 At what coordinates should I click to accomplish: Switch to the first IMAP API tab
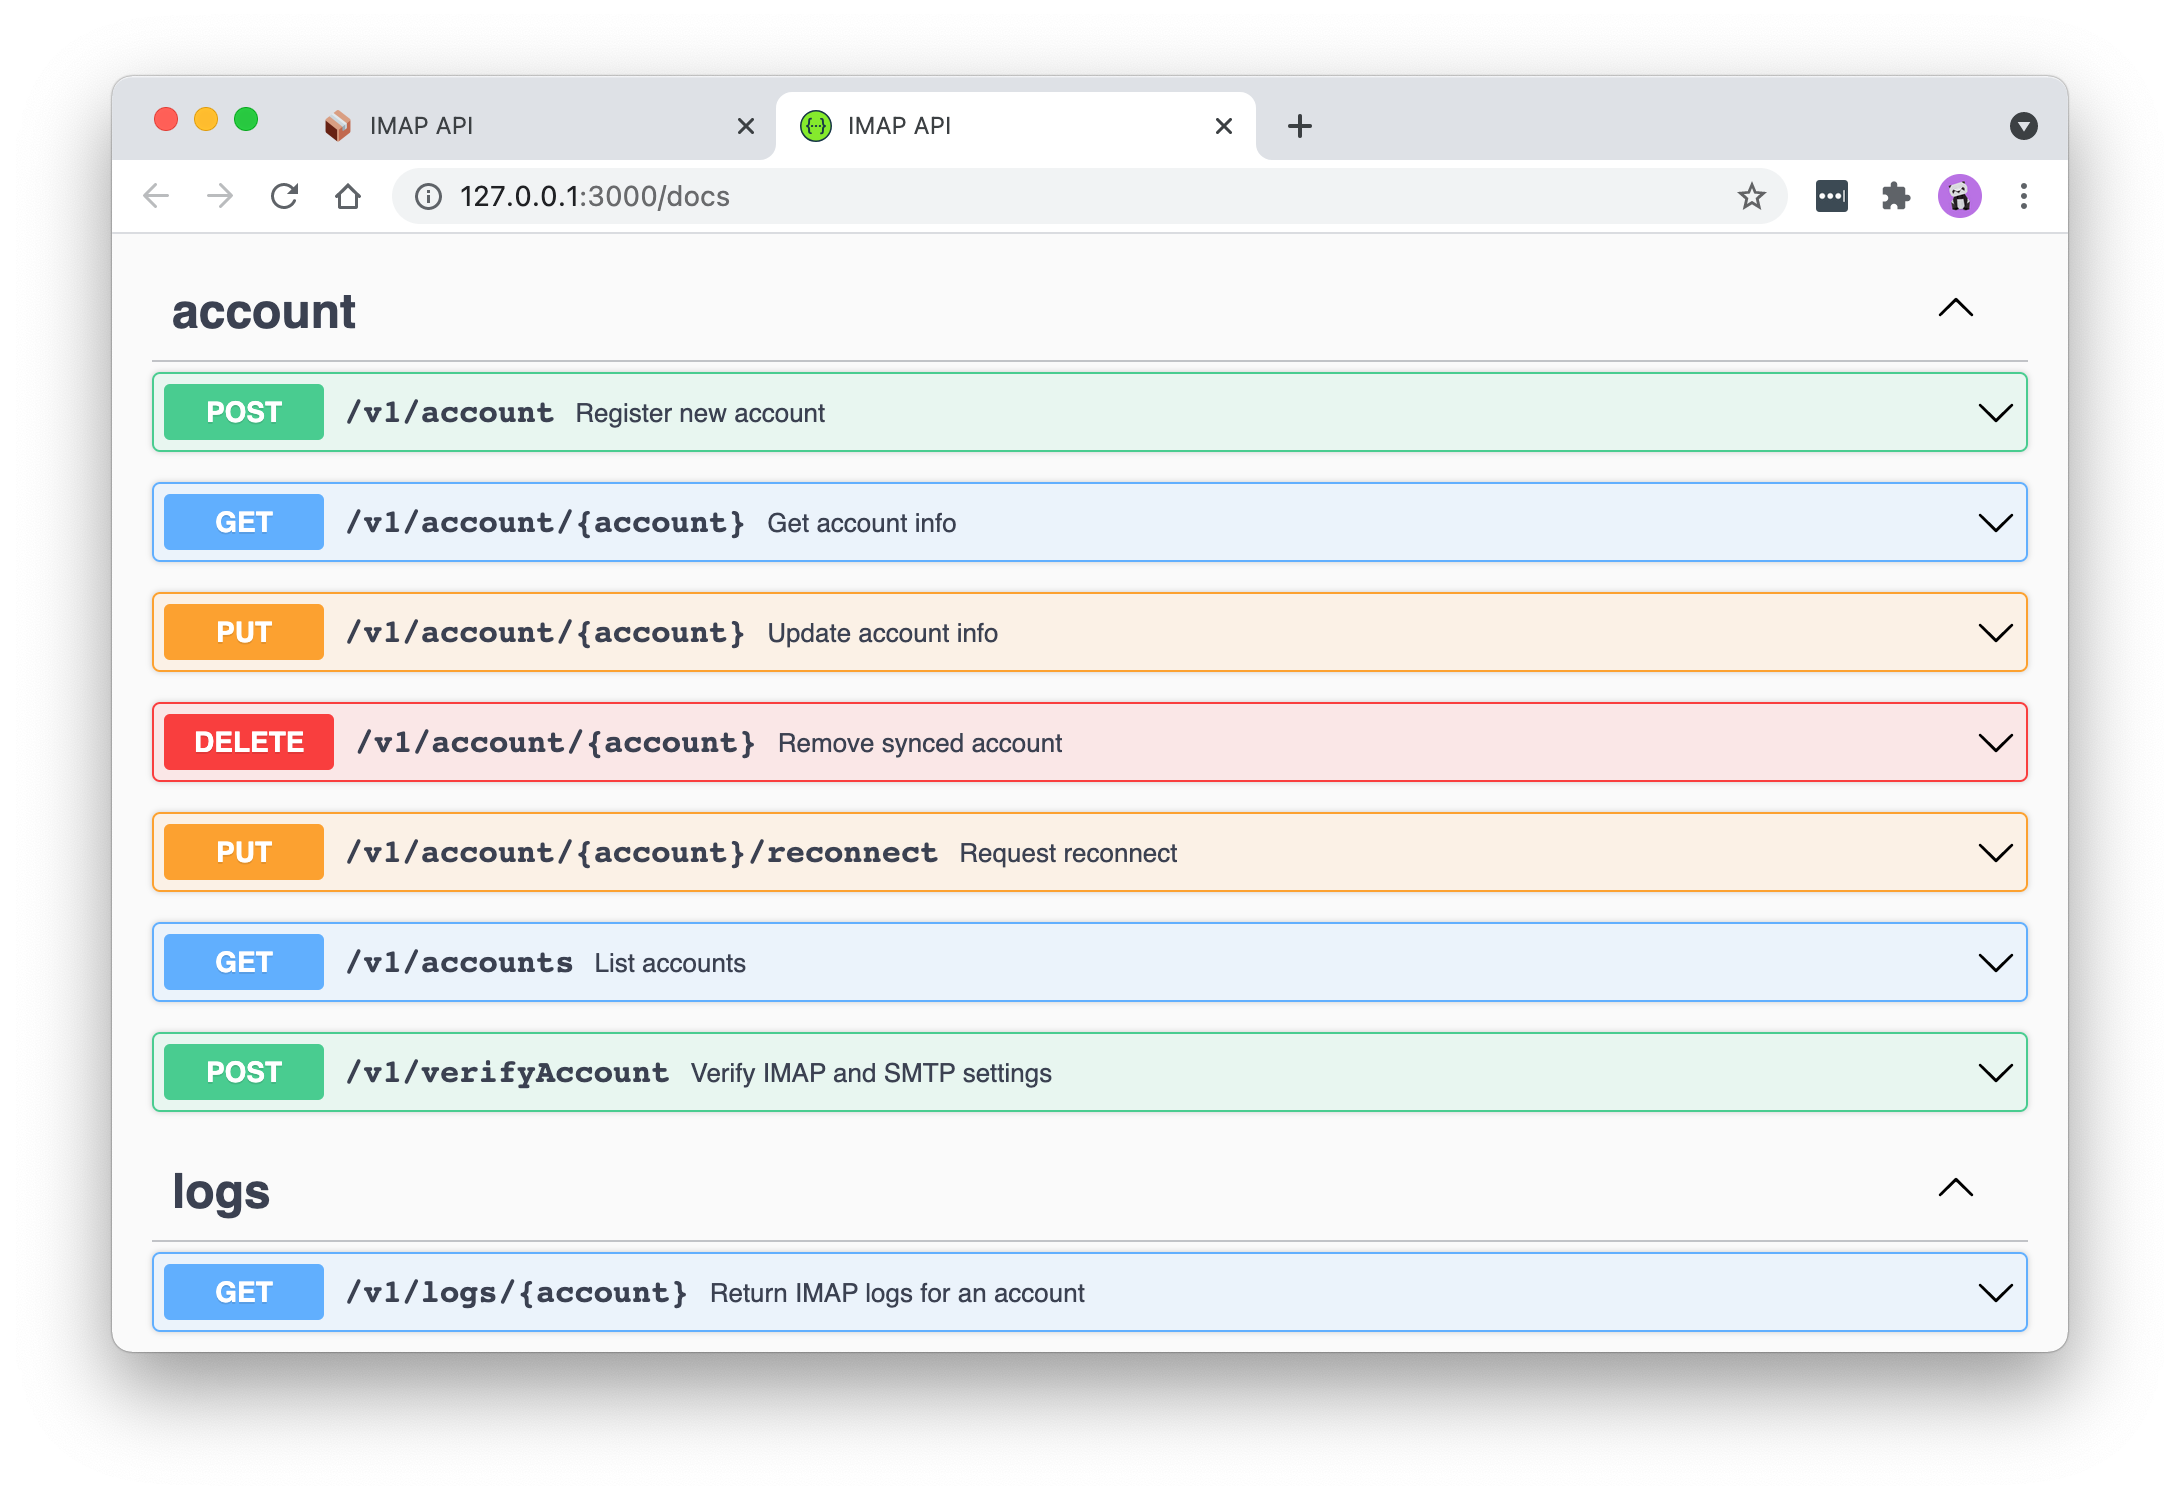pyautogui.click(x=520, y=126)
